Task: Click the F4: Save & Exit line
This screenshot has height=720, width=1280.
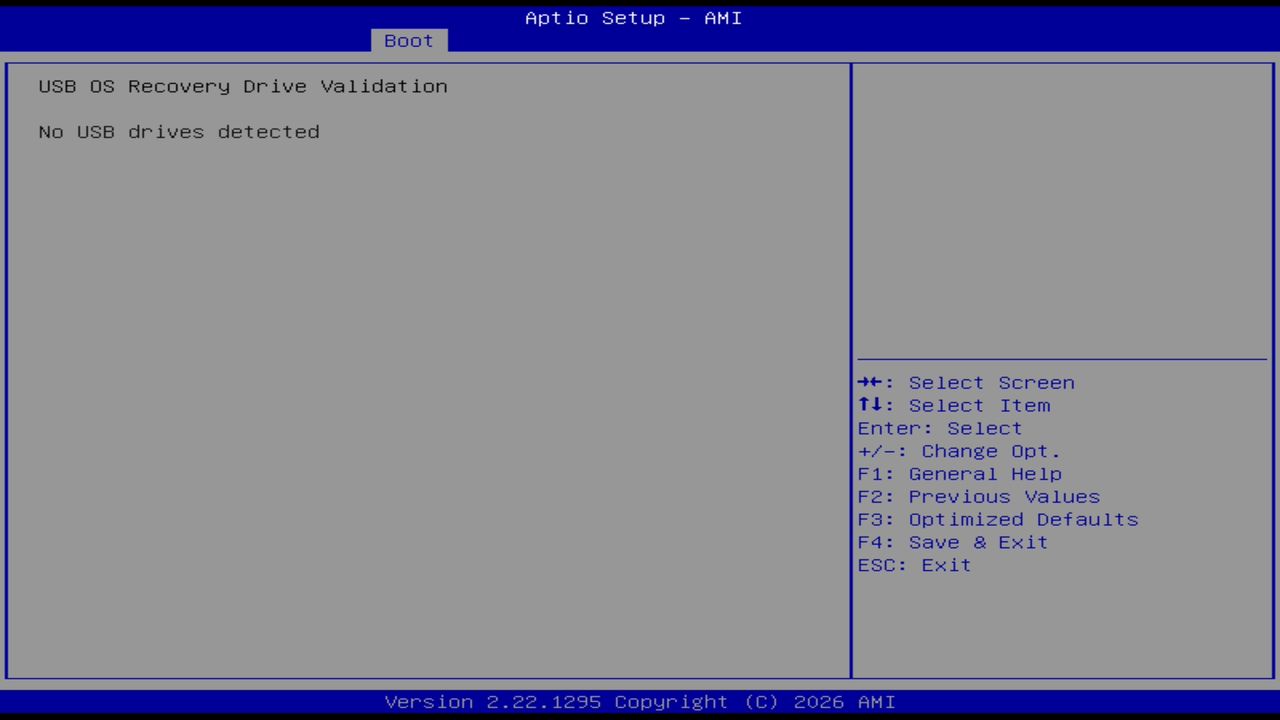Action: point(953,543)
